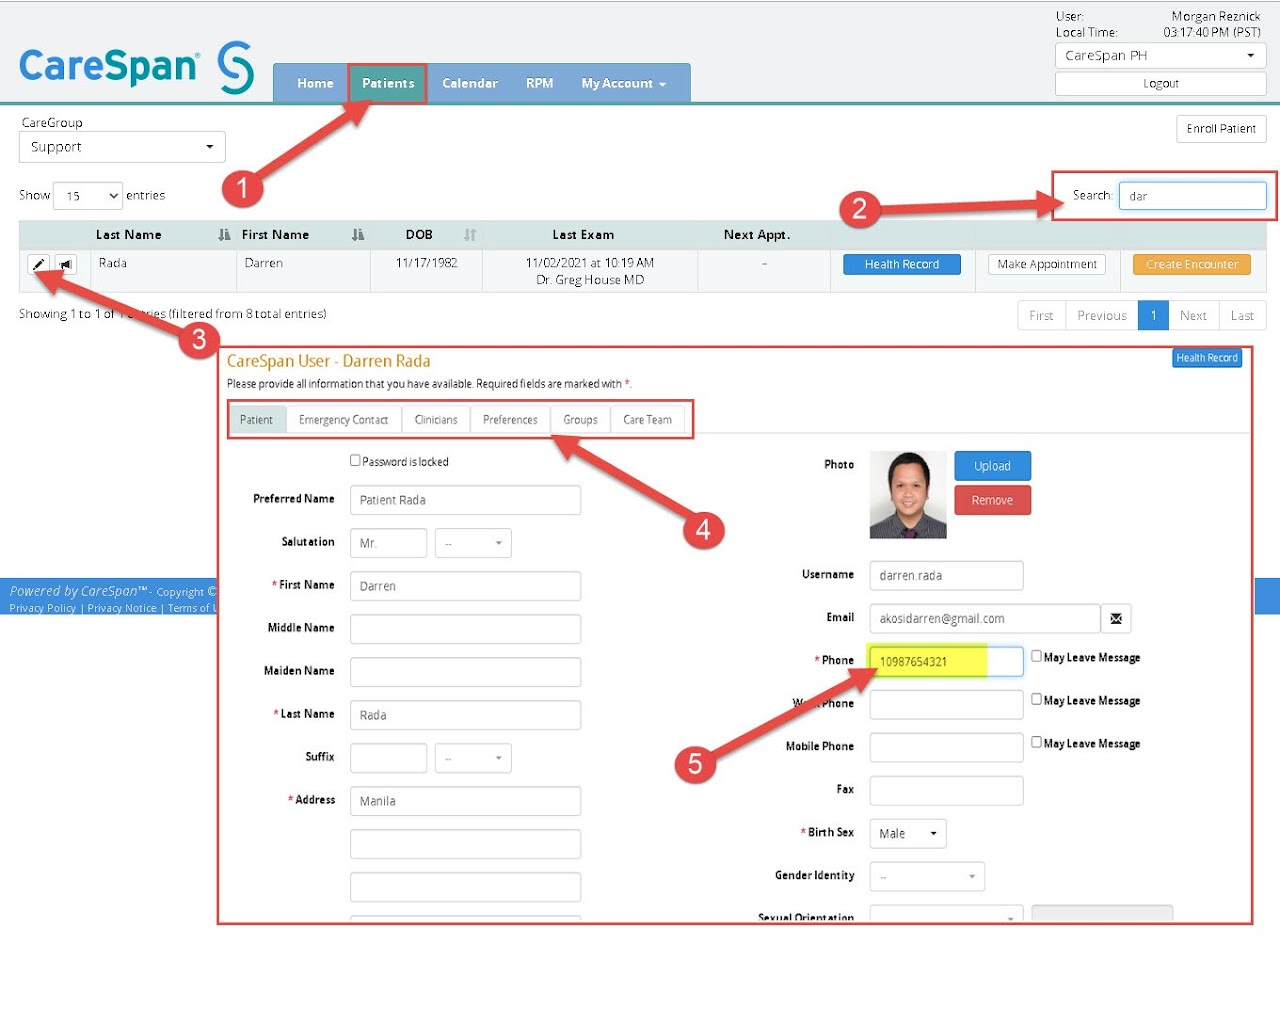
Task: Go to the Next page
Action: 1193,316
